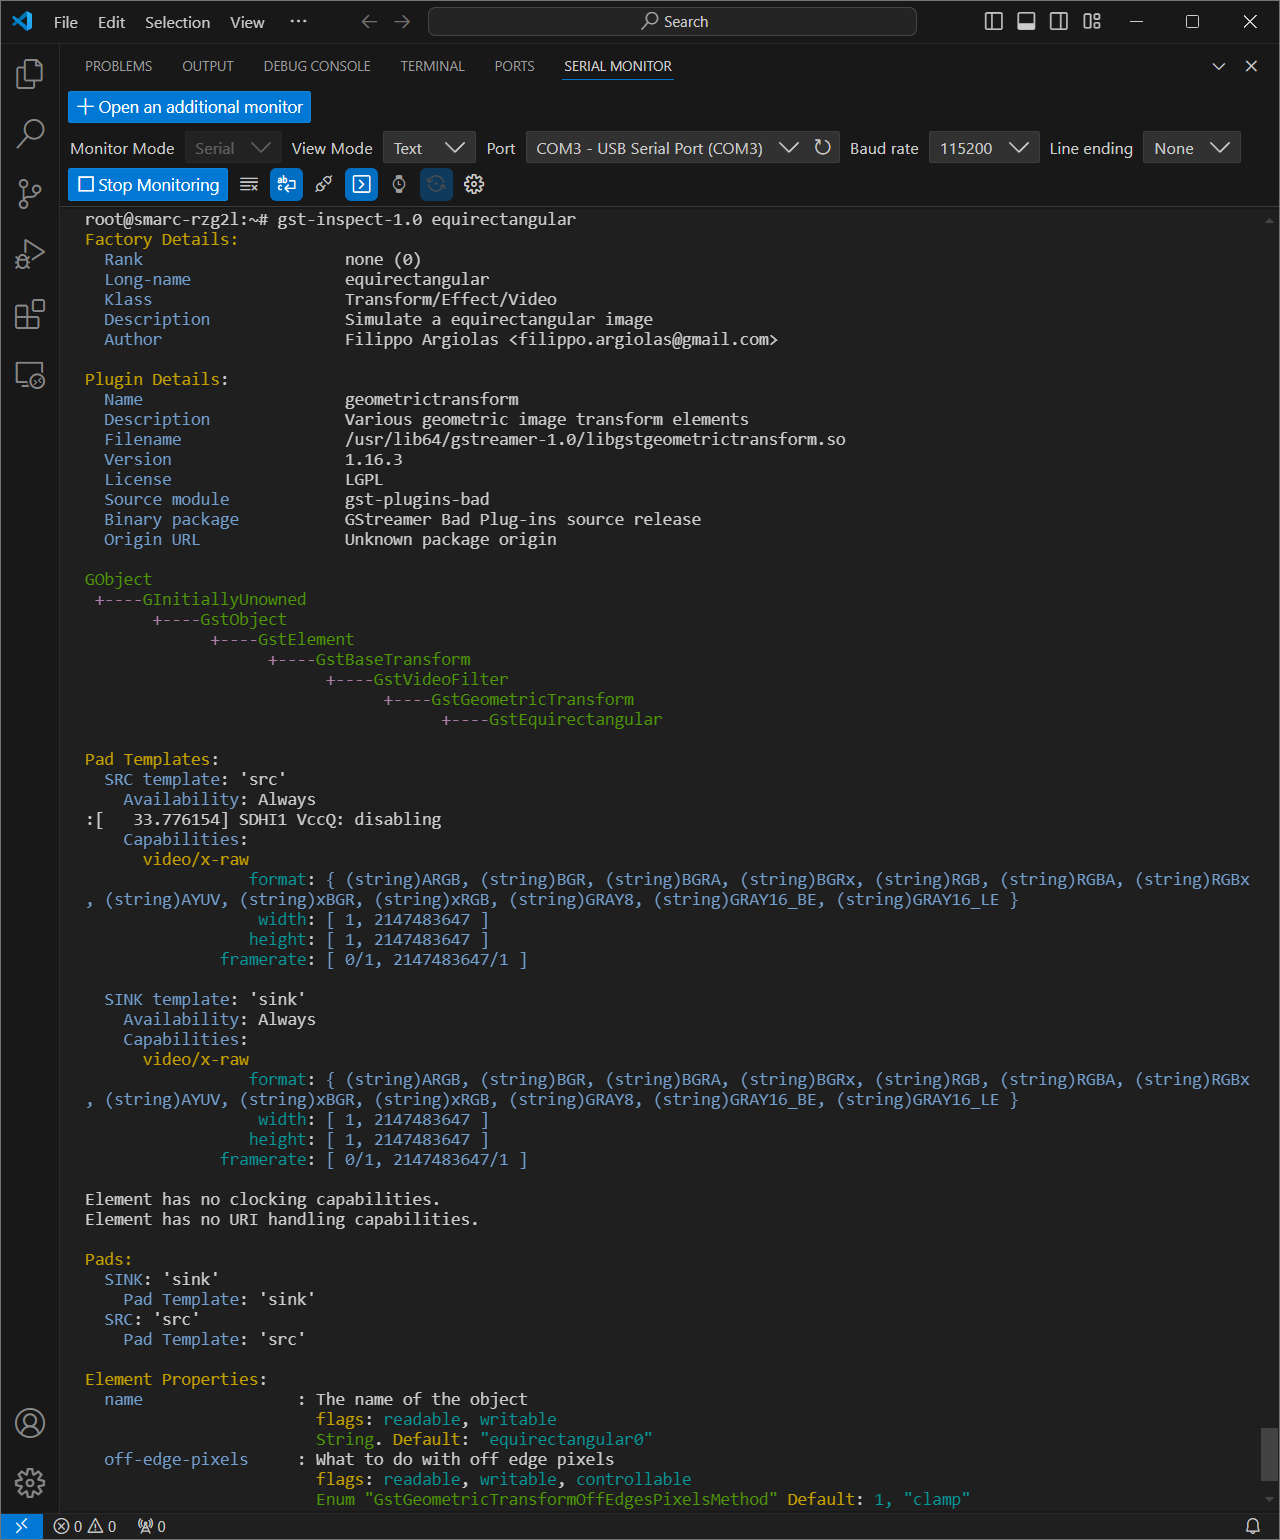
Task: Click the GstVideoFilter hierarchy entry
Action: coord(440,679)
